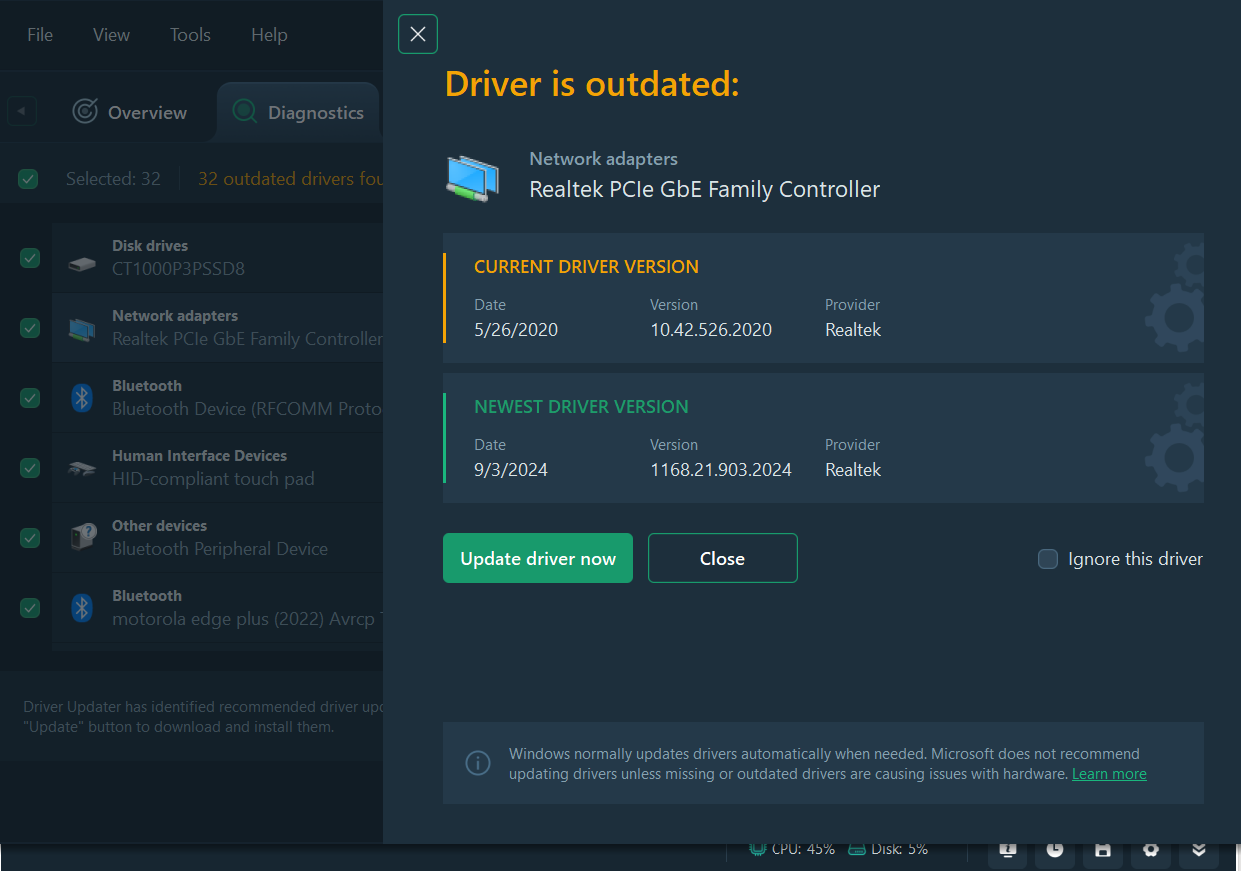
Task: Uncheck the CT1000P3PSSD8 disk drive checkbox
Action: point(30,258)
